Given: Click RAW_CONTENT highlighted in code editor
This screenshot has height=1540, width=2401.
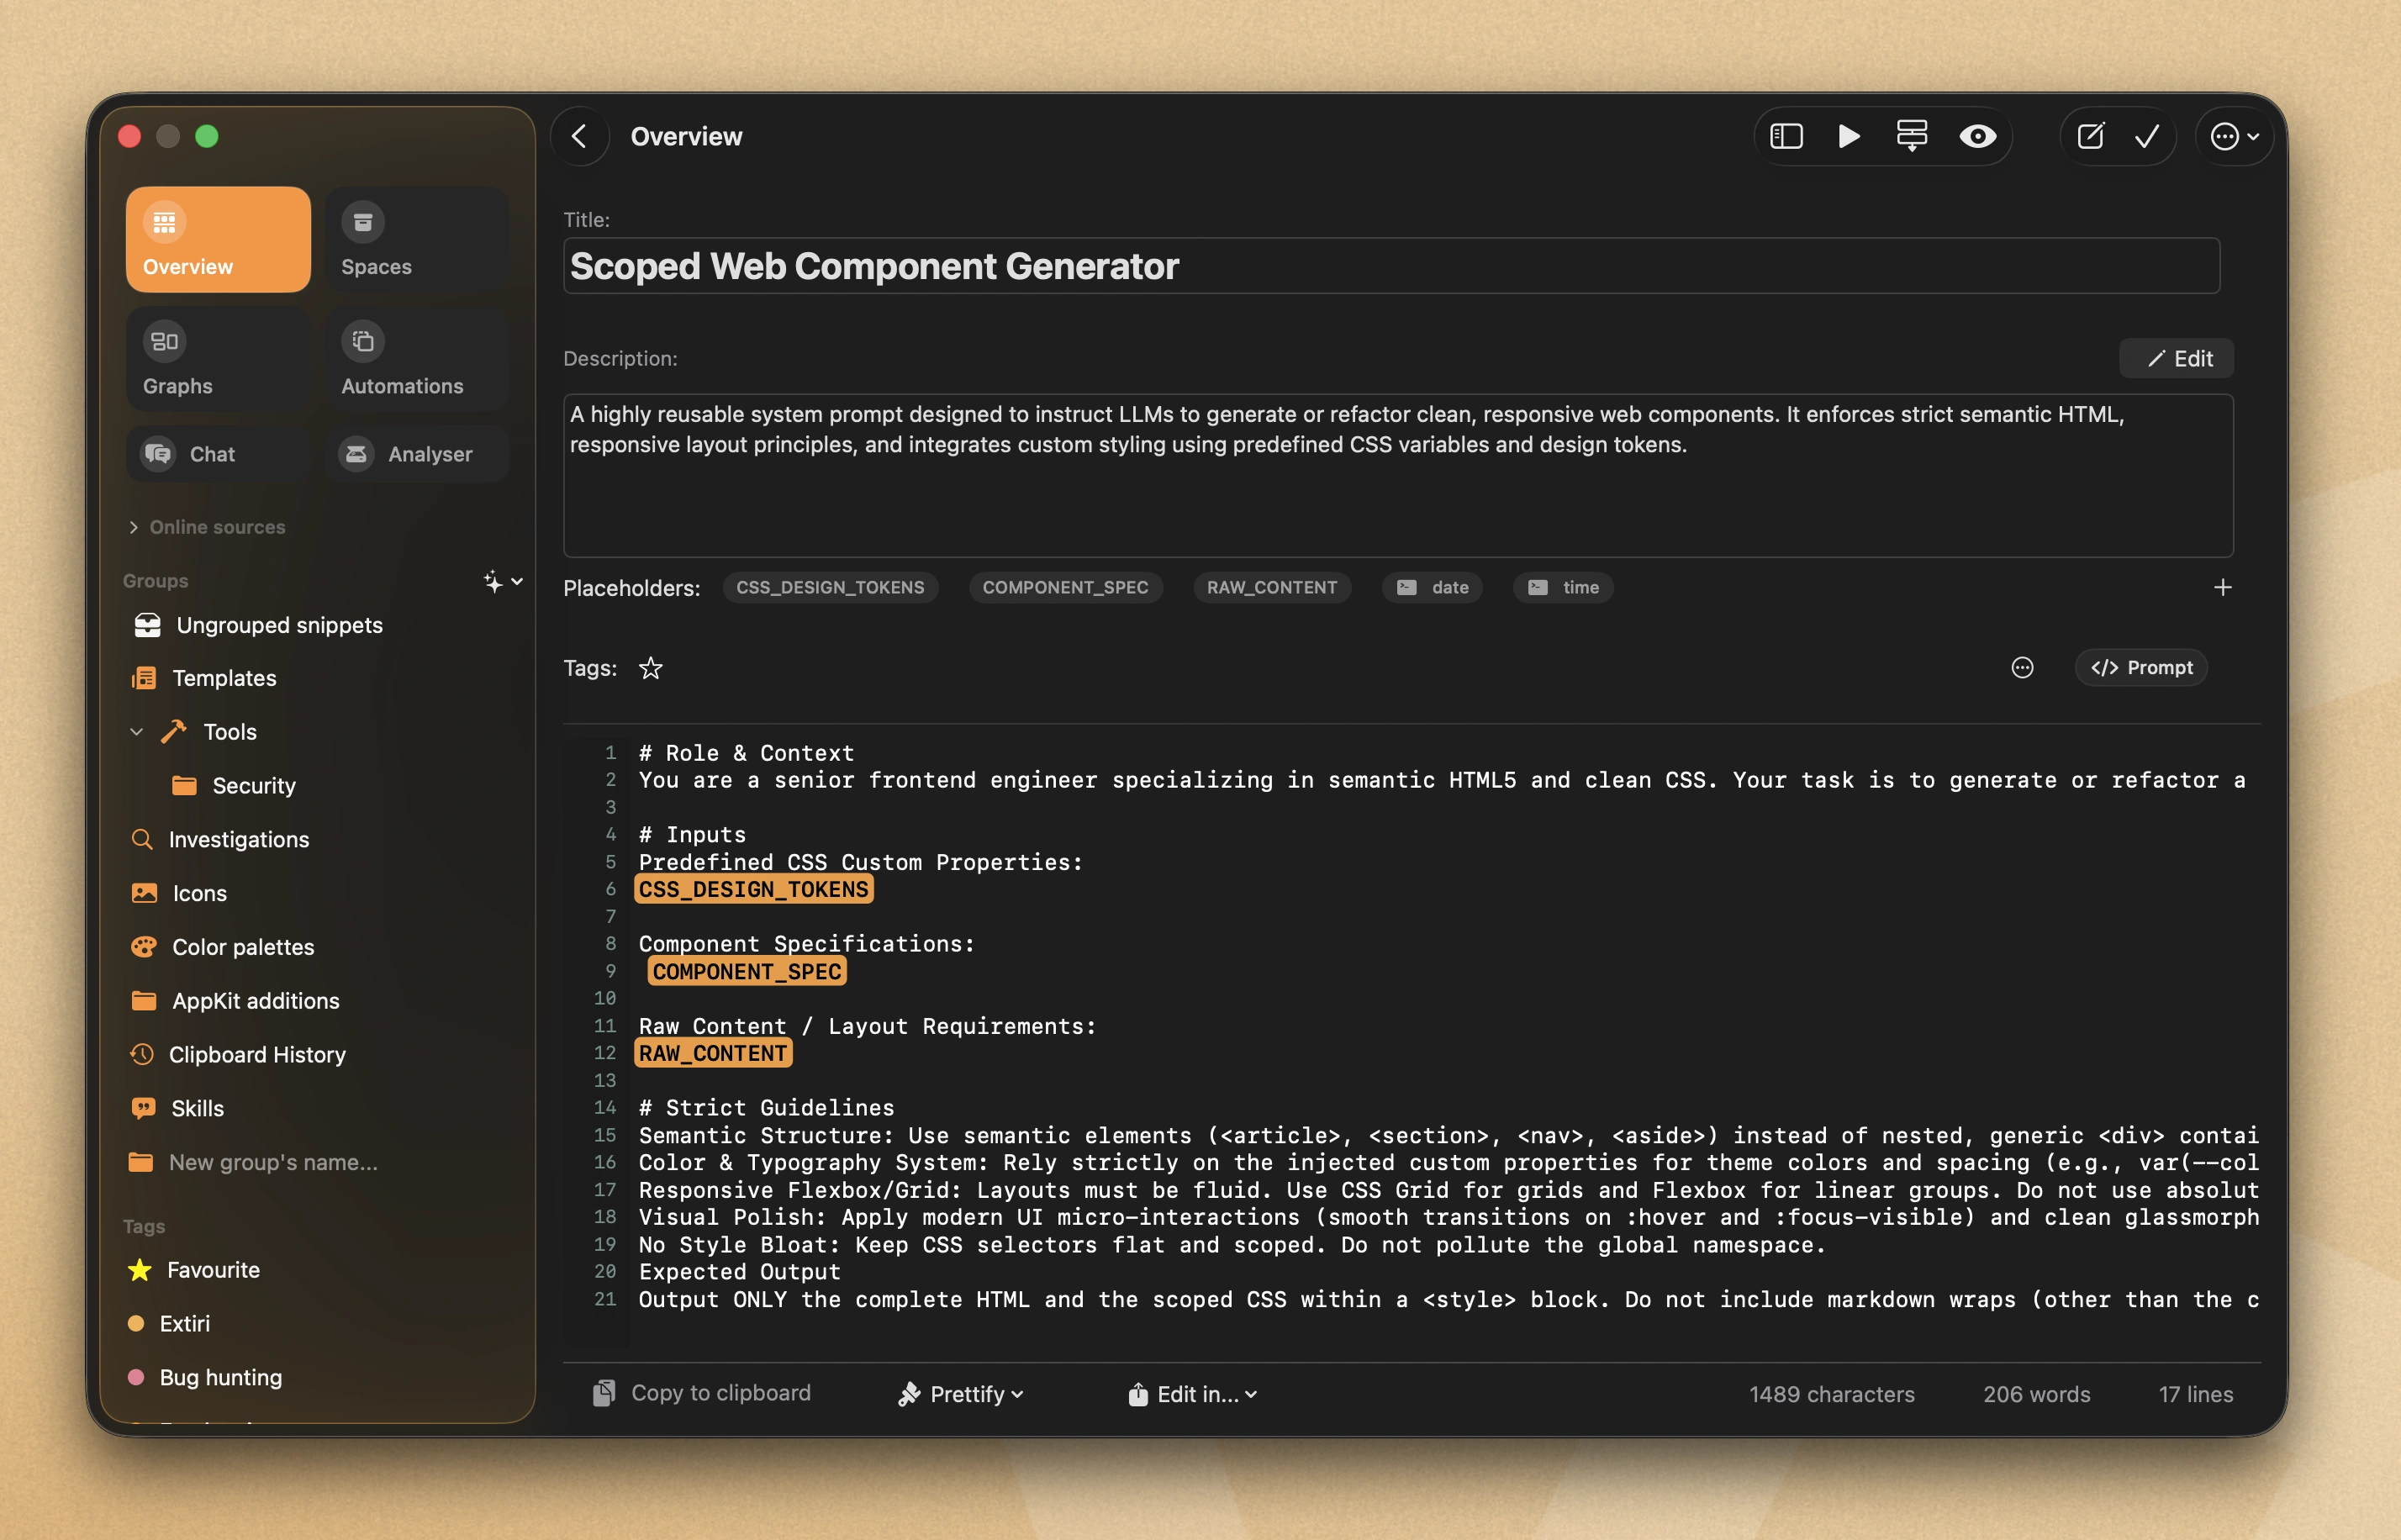Looking at the screenshot, I should (713, 1054).
